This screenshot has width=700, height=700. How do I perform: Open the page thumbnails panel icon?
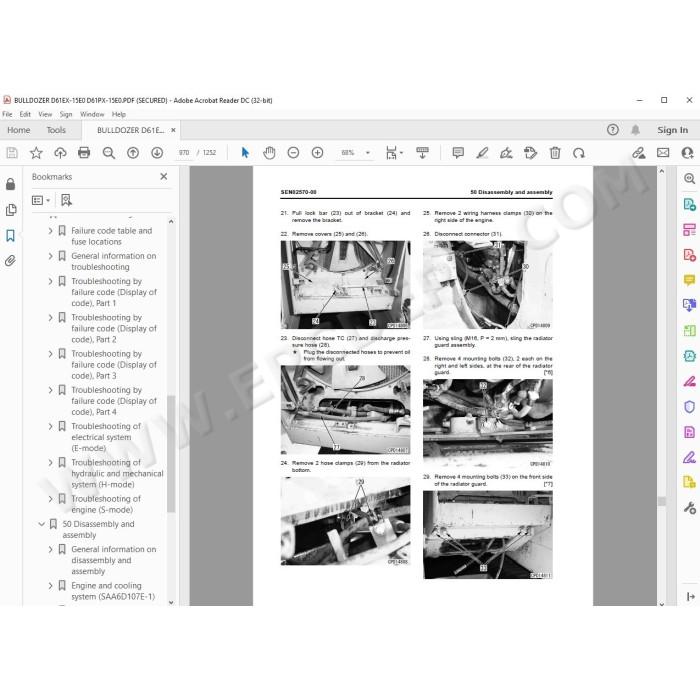click(x=11, y=210)
